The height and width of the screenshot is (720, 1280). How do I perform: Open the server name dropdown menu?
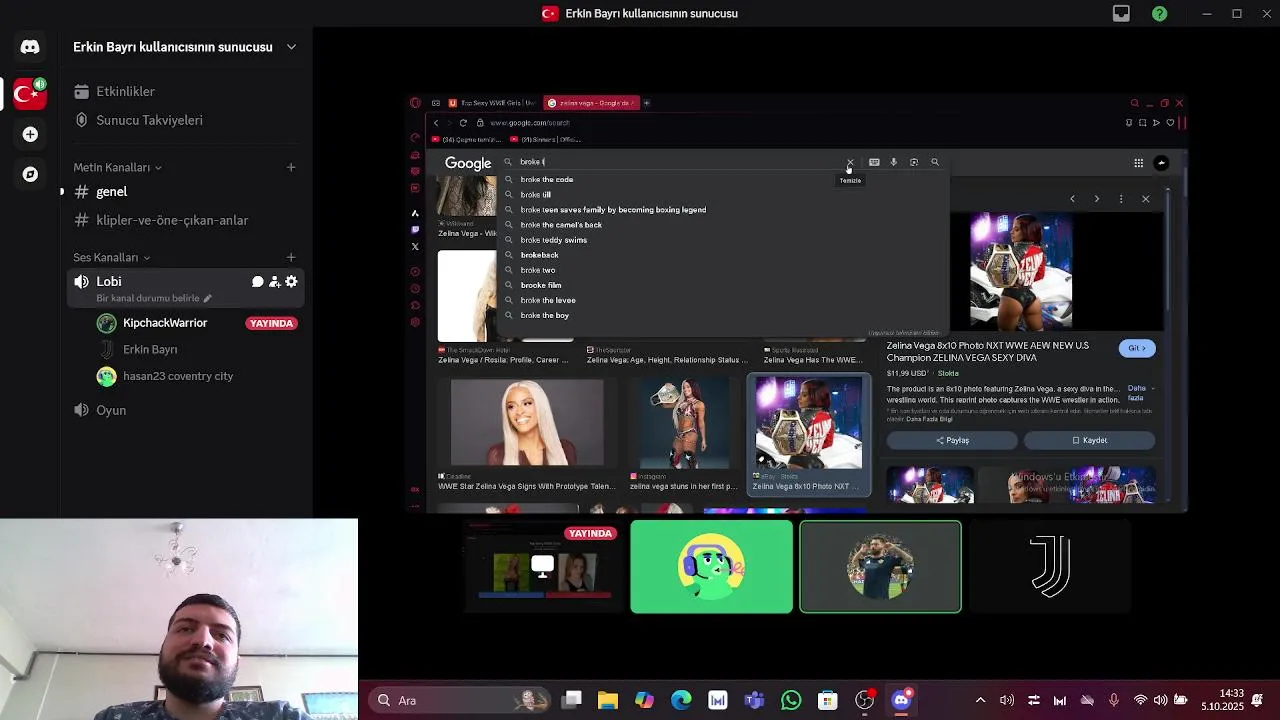291,47
